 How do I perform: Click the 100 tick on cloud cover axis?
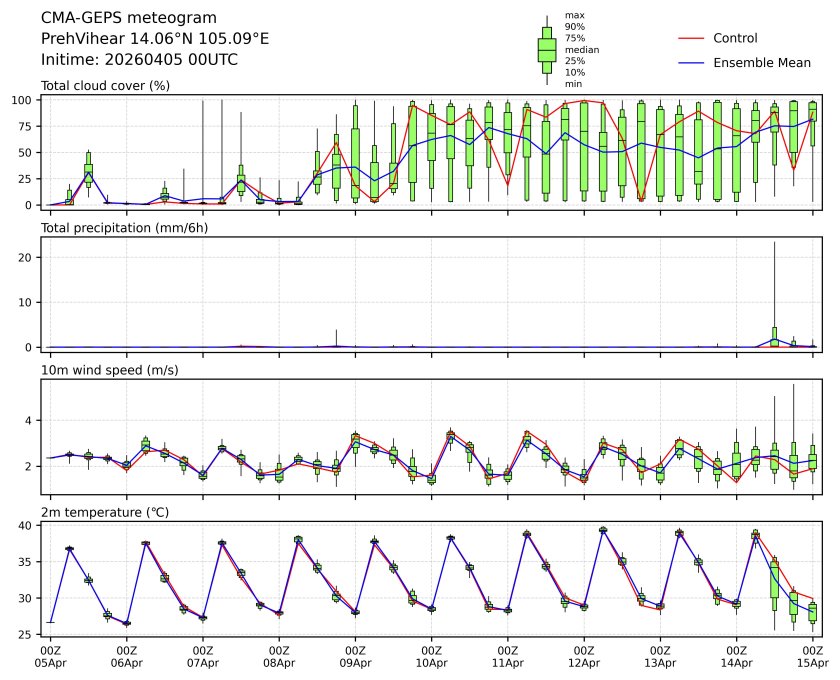(28, 100)
